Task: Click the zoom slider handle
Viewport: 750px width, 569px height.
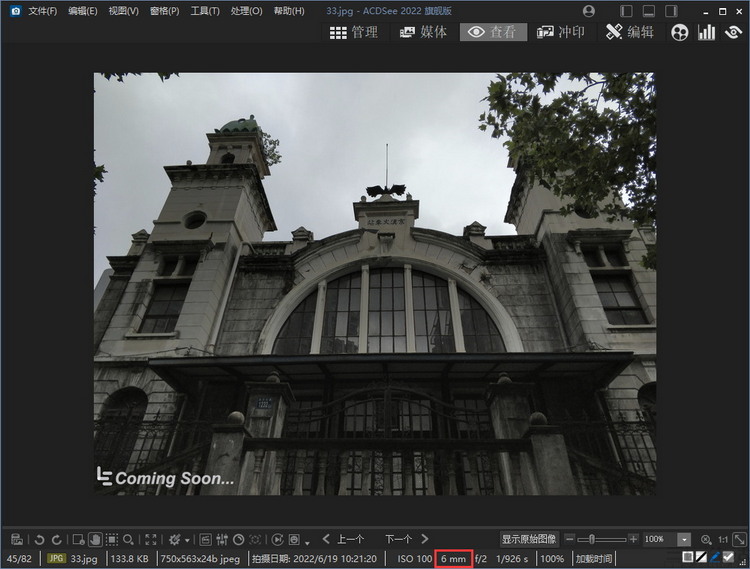Action: 592,539
